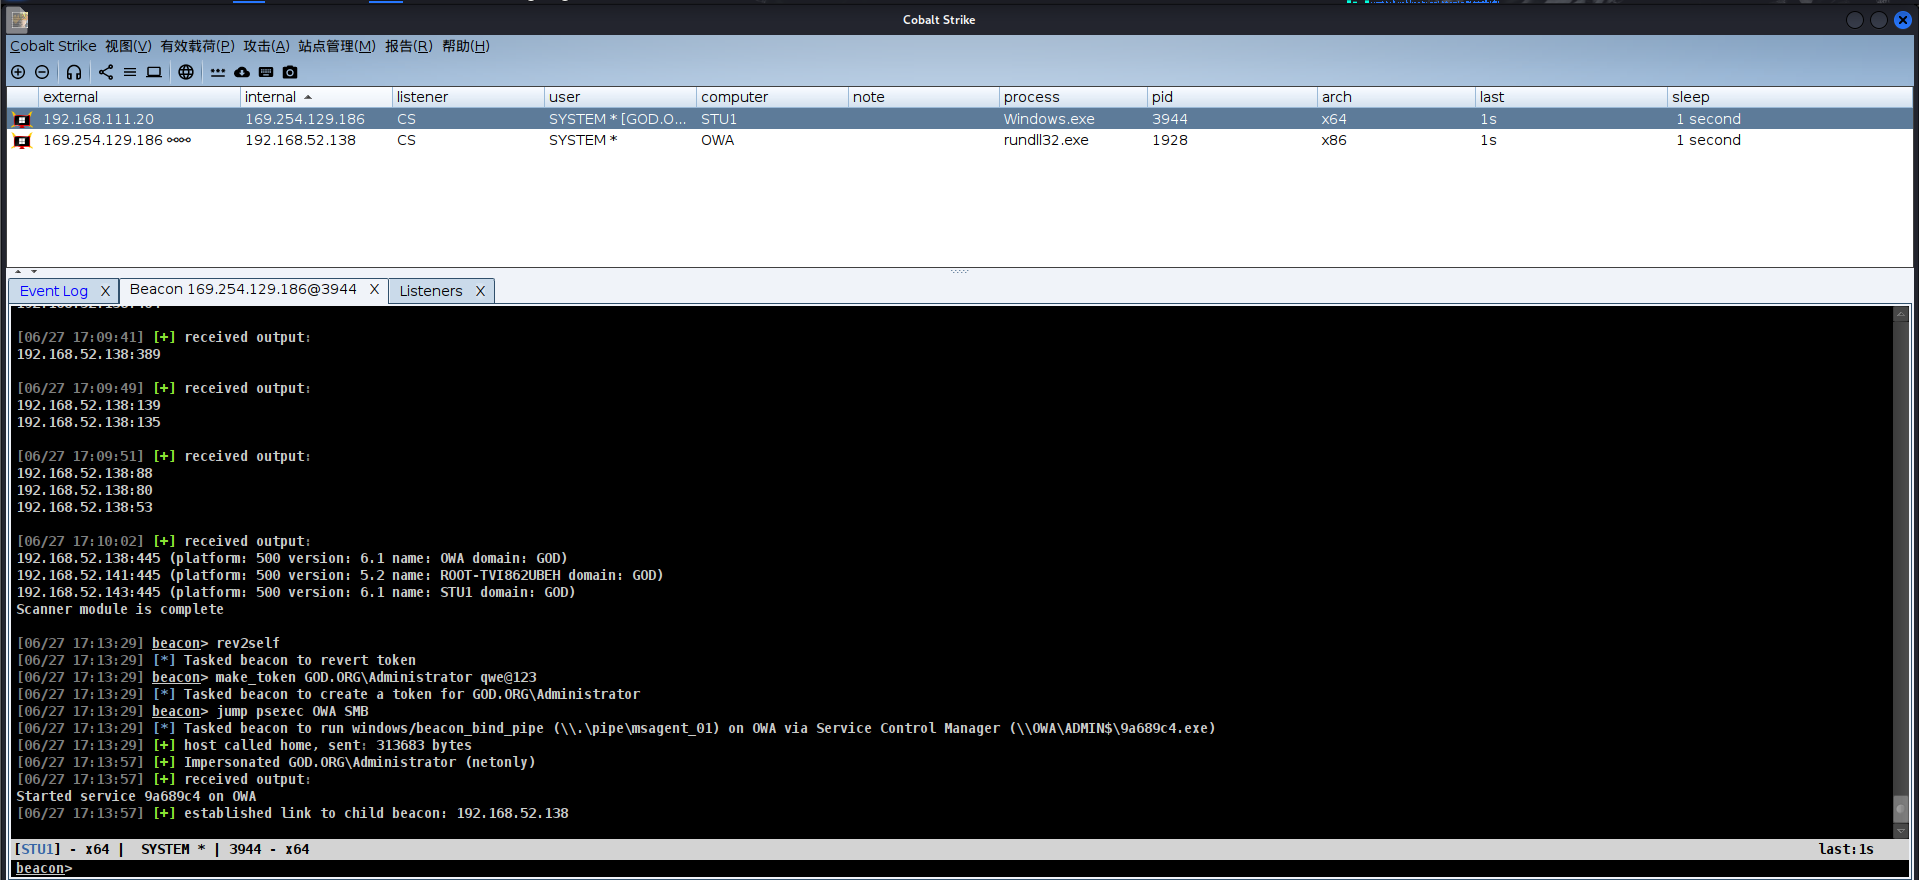Open the 帮助(H) menu

(466, 46)
